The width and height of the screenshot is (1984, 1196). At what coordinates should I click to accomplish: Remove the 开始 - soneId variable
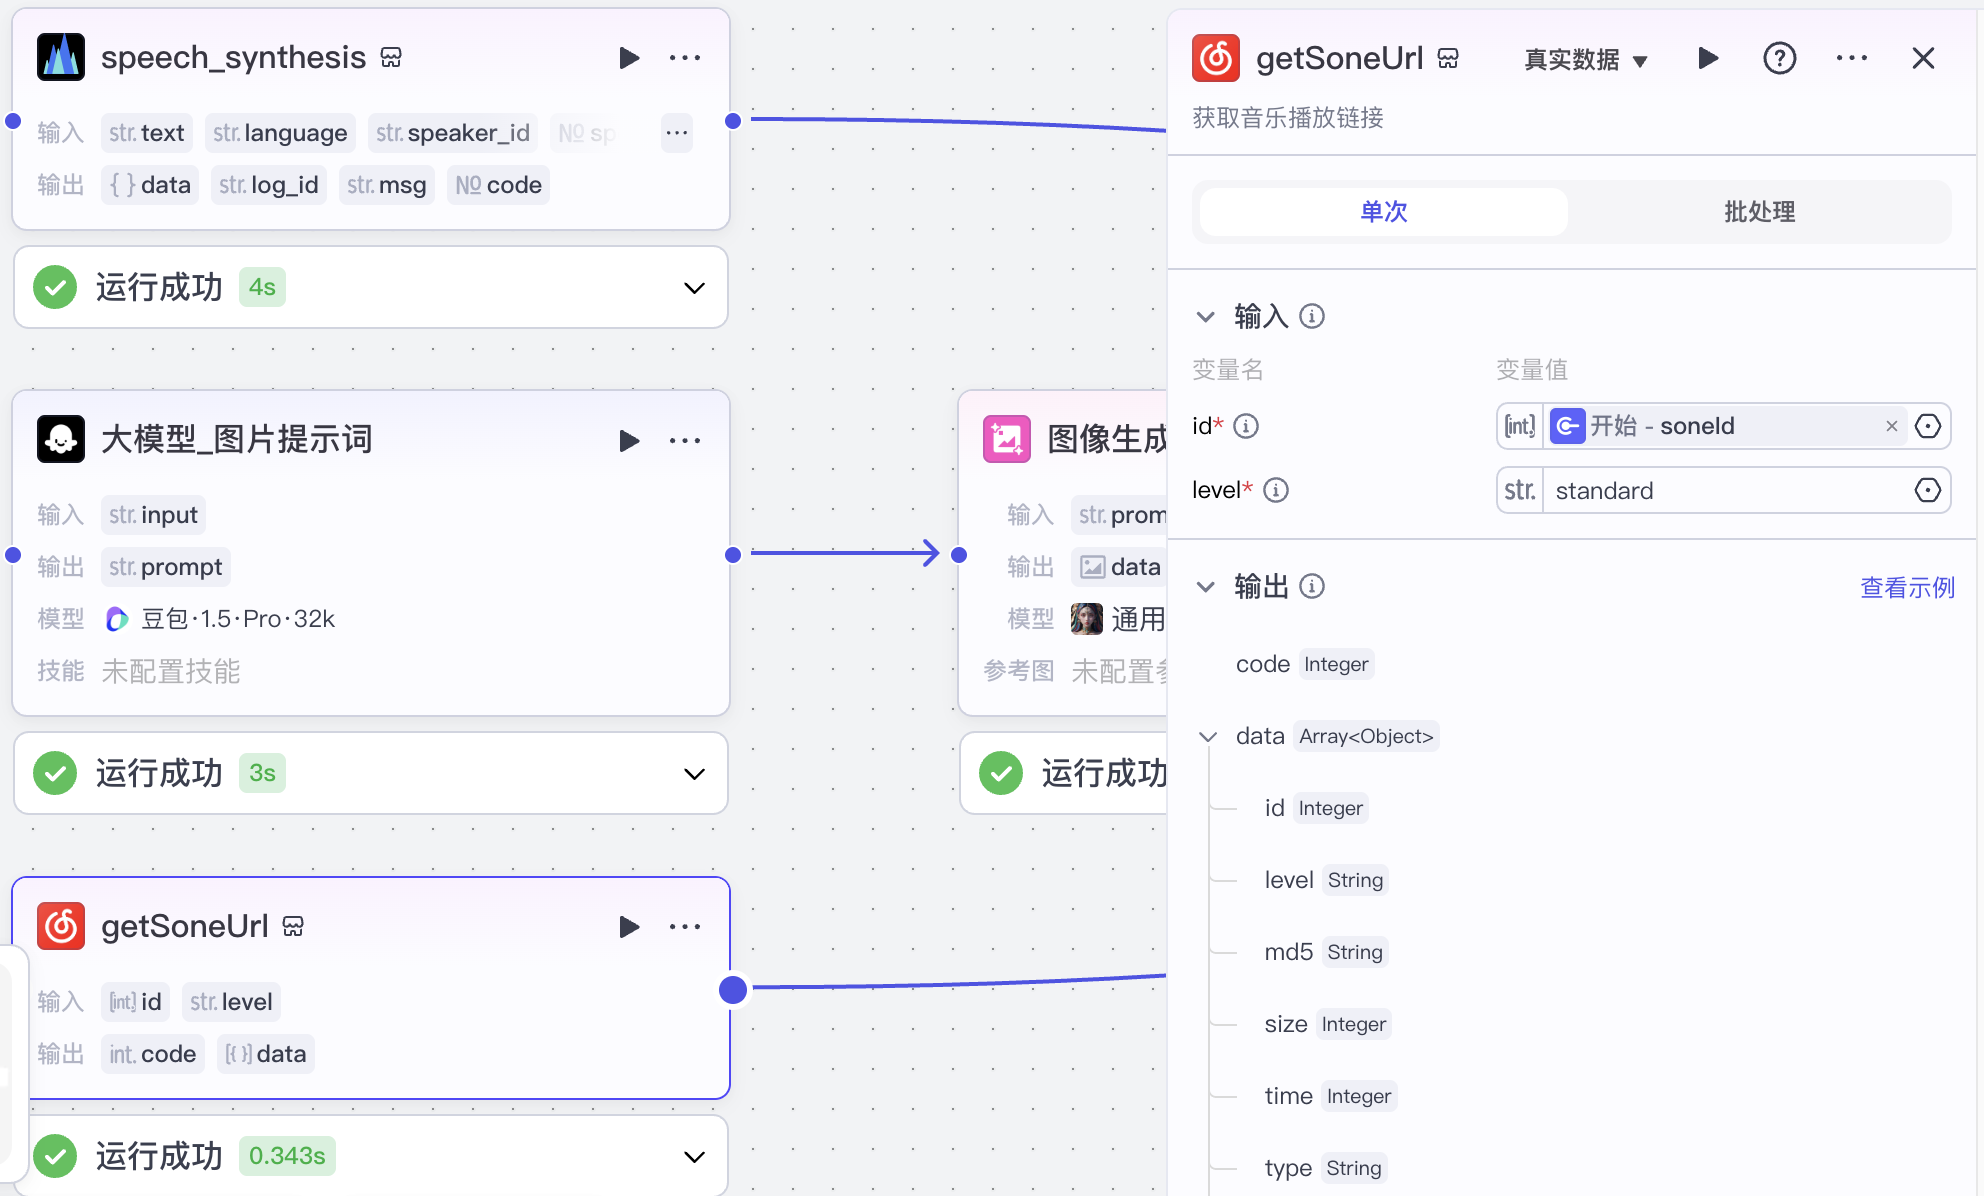point(1893,426)
